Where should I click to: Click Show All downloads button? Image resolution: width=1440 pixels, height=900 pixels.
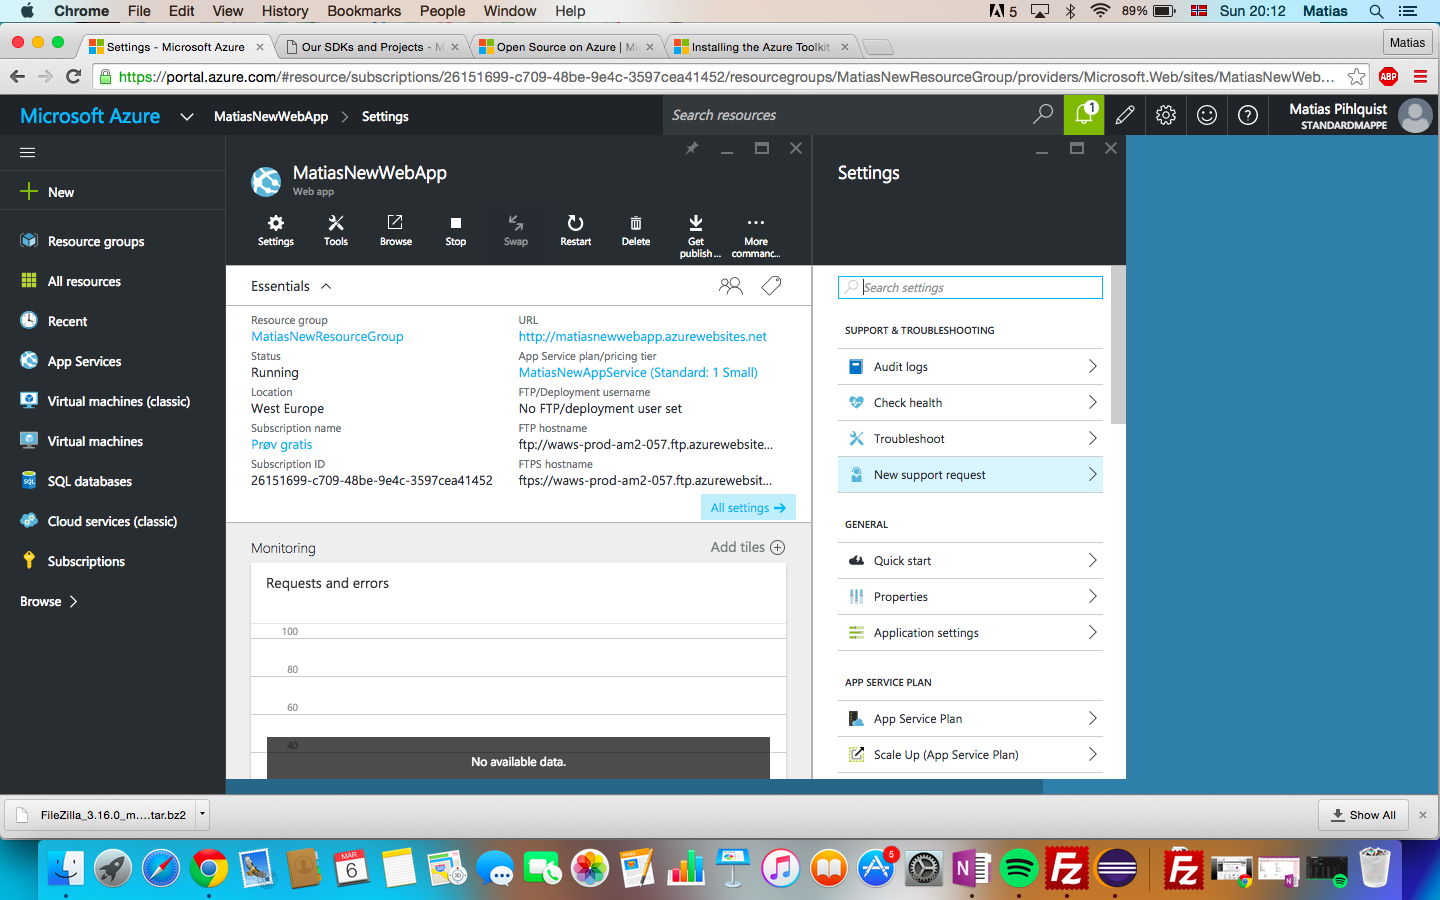tap(1363, 815)
